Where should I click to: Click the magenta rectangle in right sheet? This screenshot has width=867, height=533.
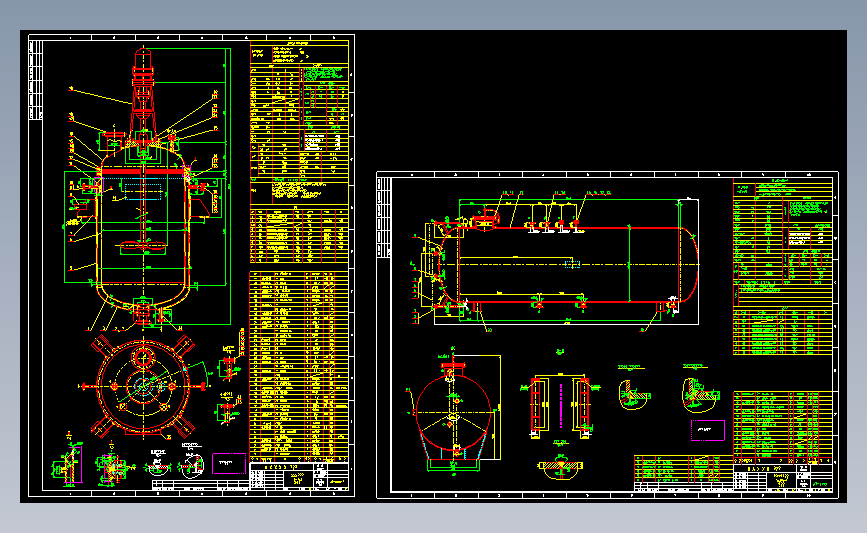(708, 430)
